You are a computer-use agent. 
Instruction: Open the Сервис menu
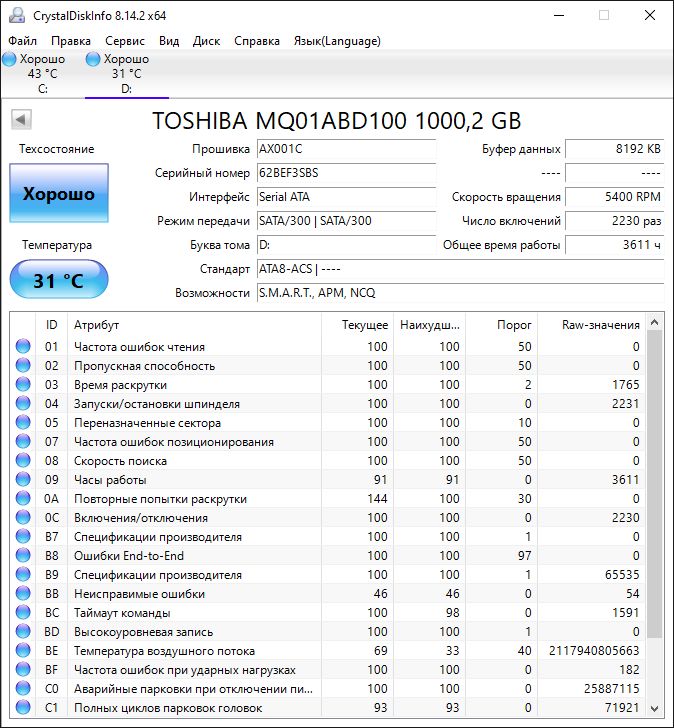(124, 41)
